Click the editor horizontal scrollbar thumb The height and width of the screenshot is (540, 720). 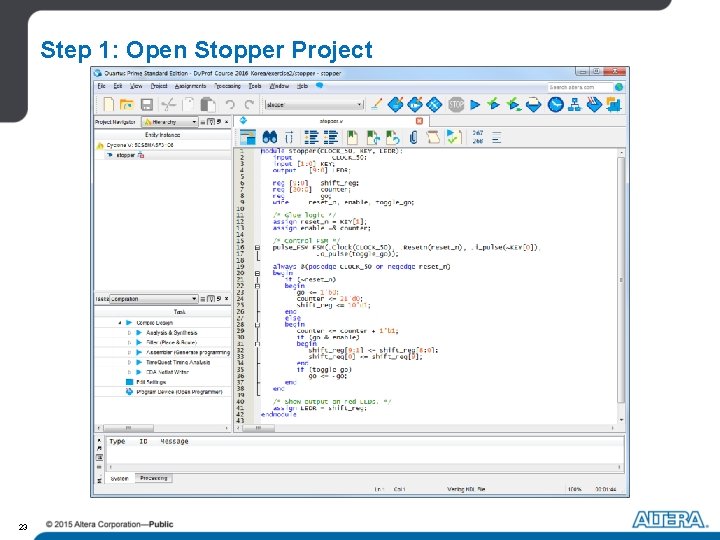[x=259, y=428]
